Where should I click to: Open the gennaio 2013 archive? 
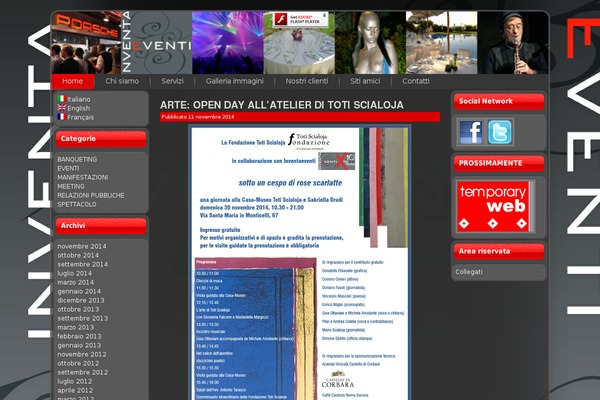pos(79,345)
